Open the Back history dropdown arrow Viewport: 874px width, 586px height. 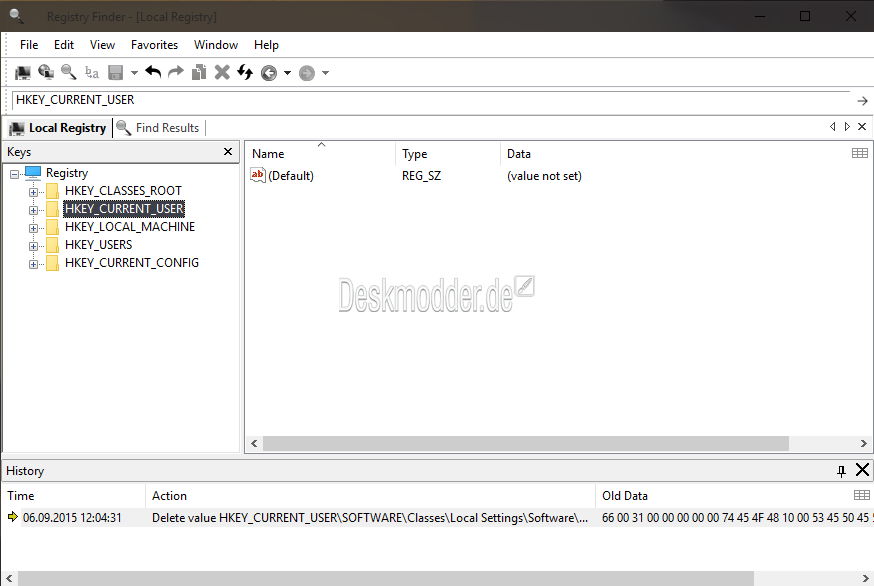pyautogui.click(x=287, y=72)
